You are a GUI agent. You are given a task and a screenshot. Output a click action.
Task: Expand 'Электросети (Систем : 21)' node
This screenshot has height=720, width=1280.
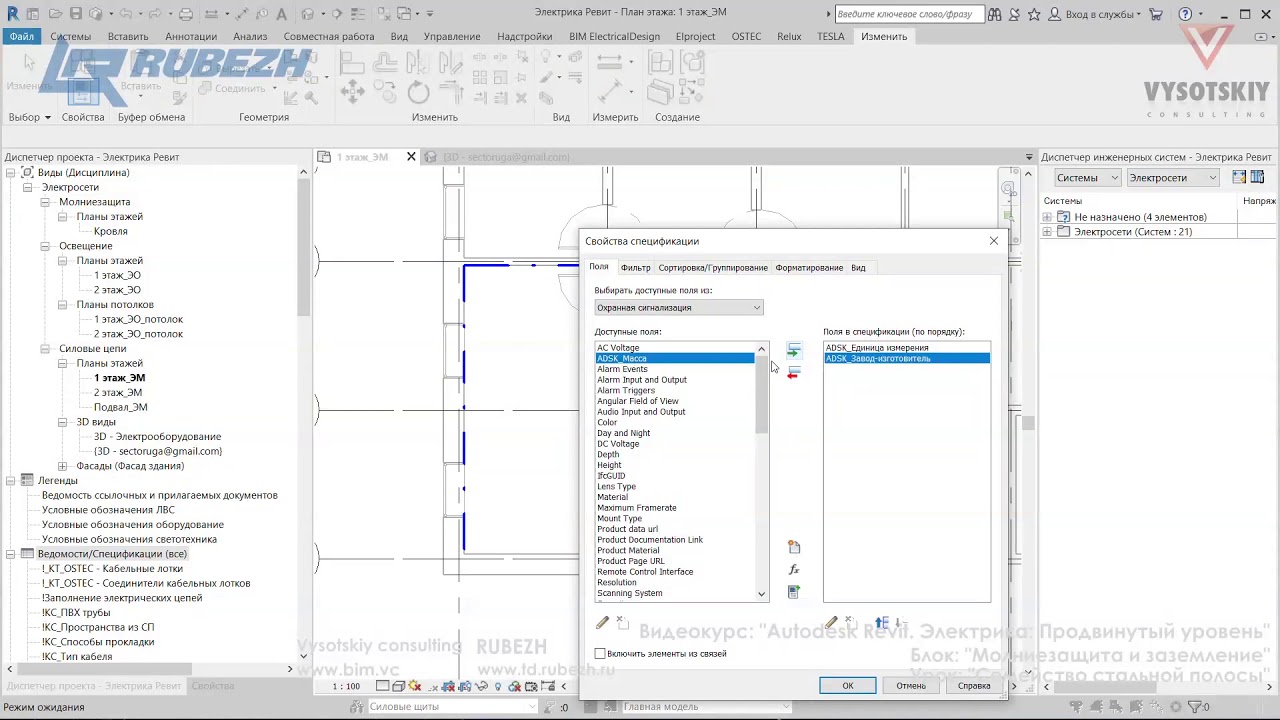click(1047, 232)
